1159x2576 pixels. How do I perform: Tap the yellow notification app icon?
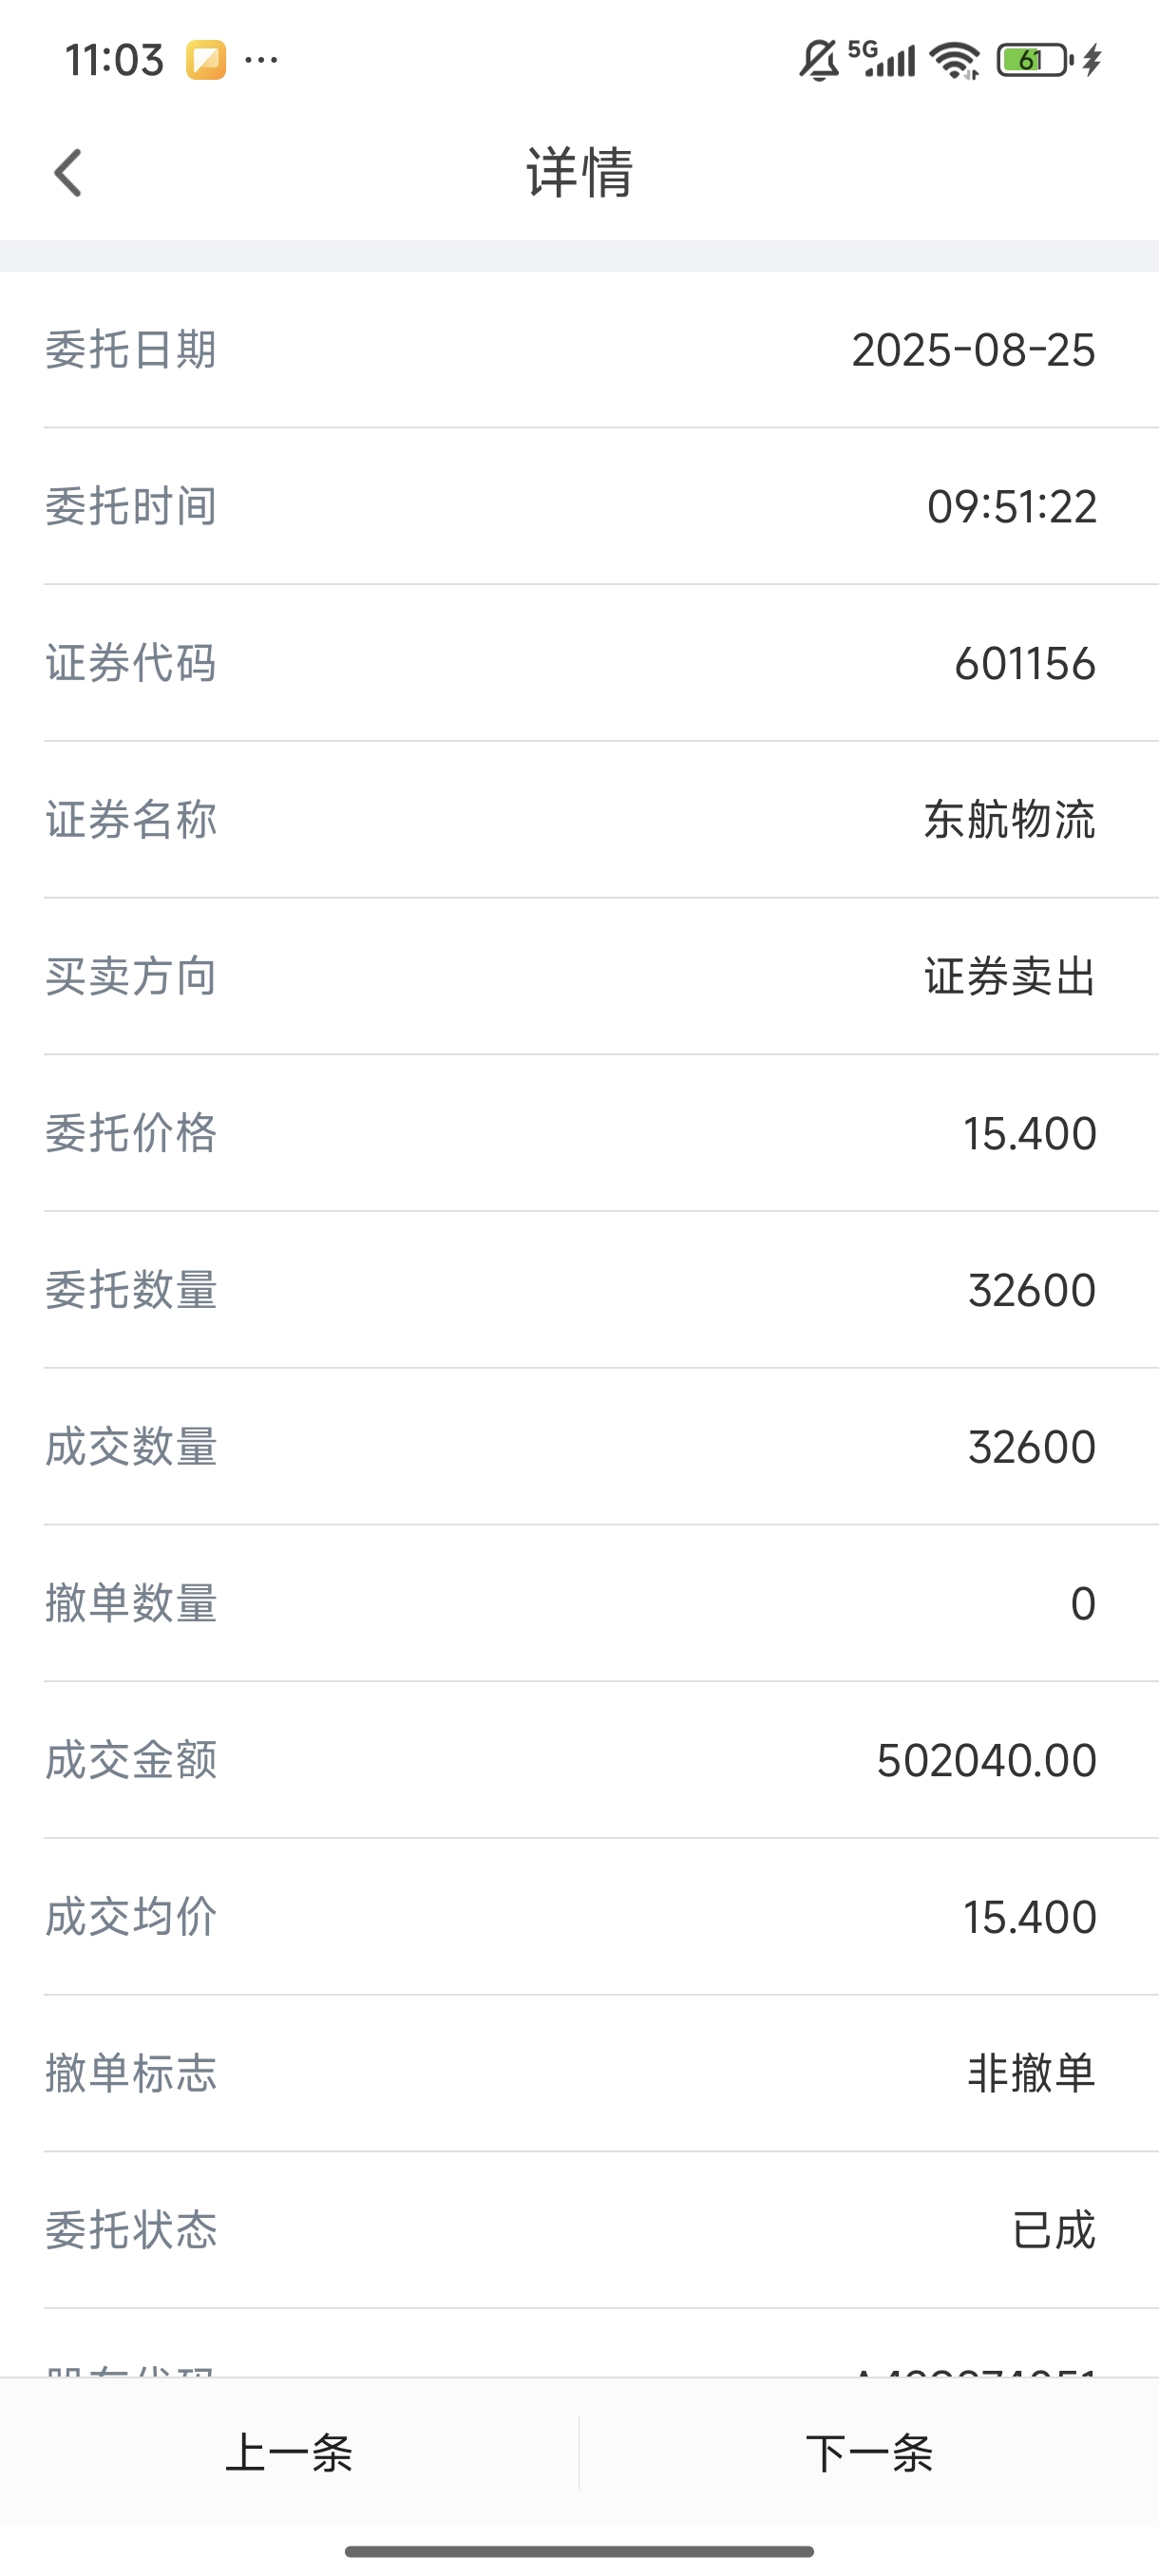click(206, 60)
